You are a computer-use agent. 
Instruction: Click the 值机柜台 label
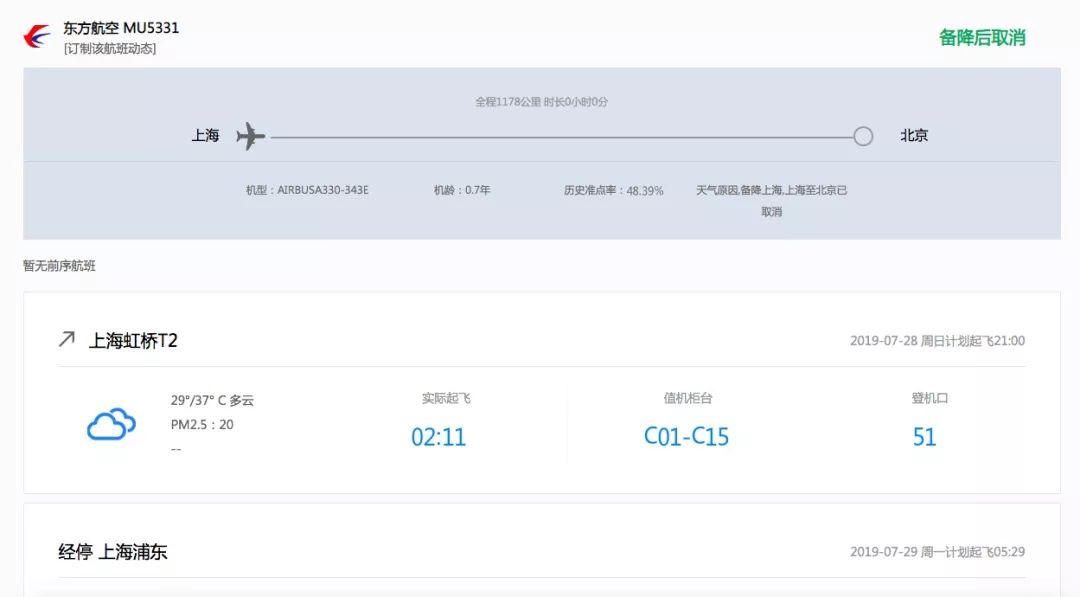pyautogui.click(x=687, y=398)
